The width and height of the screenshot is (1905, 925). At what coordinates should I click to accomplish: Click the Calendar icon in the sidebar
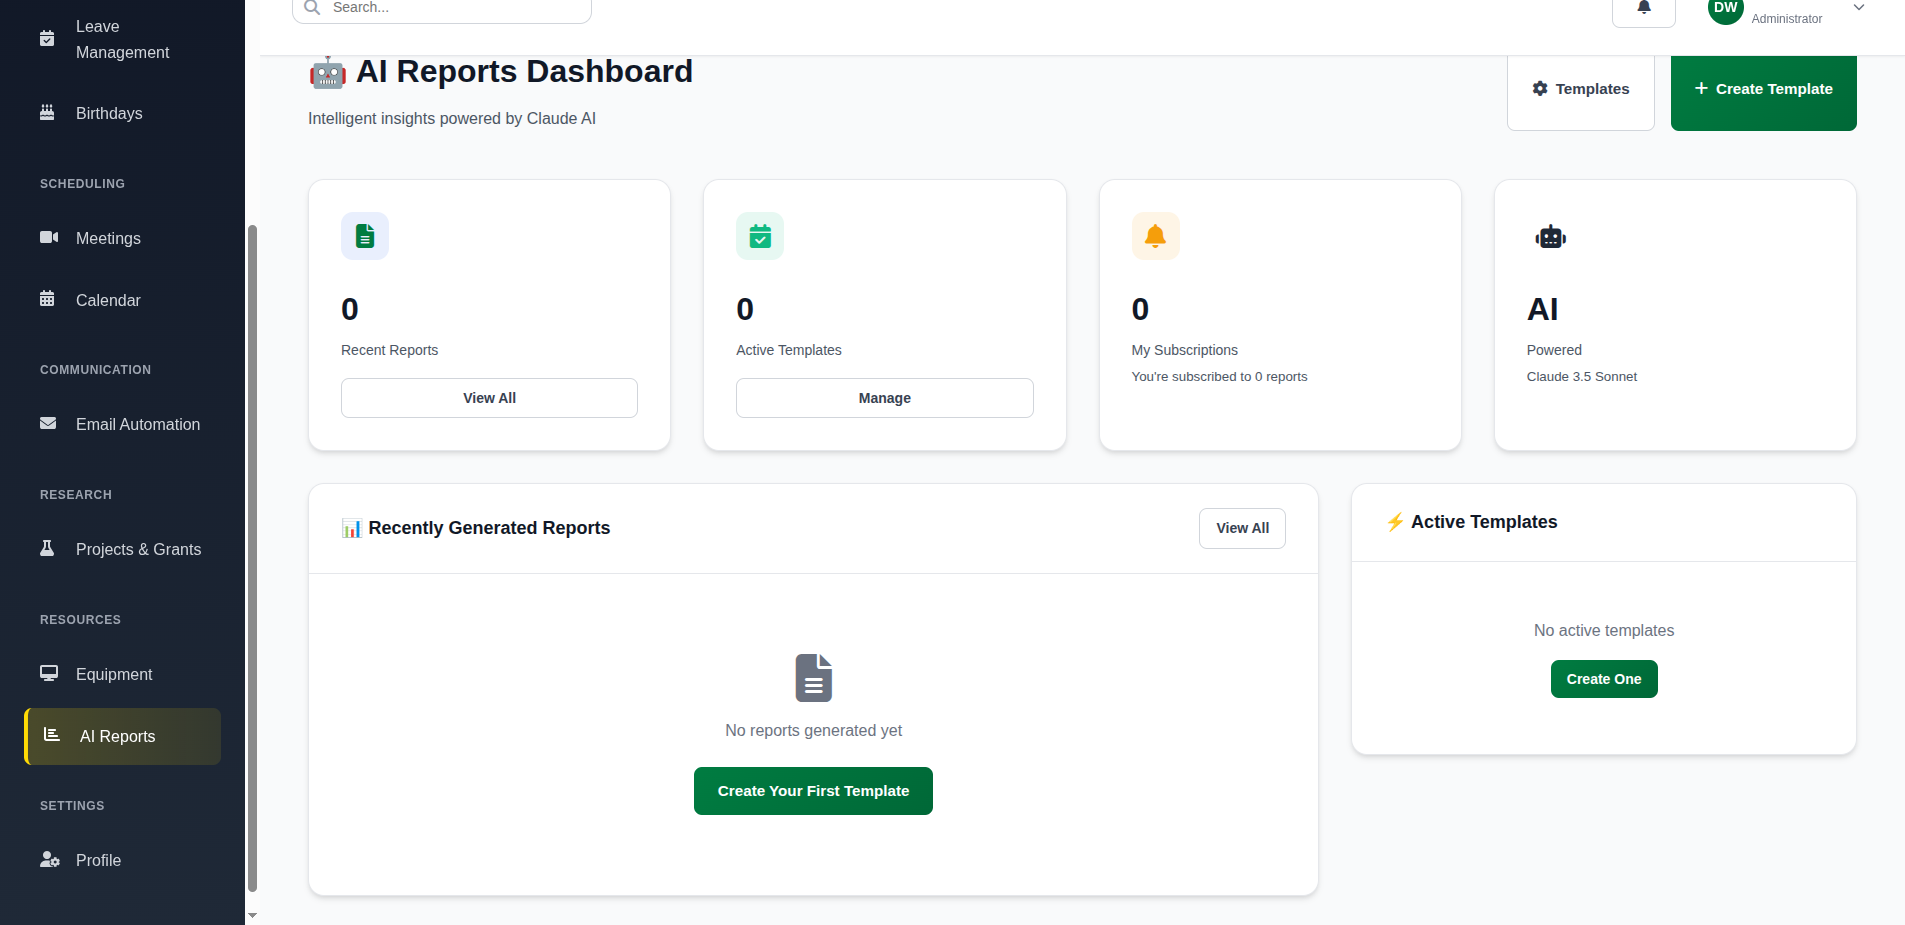[46, 299]
